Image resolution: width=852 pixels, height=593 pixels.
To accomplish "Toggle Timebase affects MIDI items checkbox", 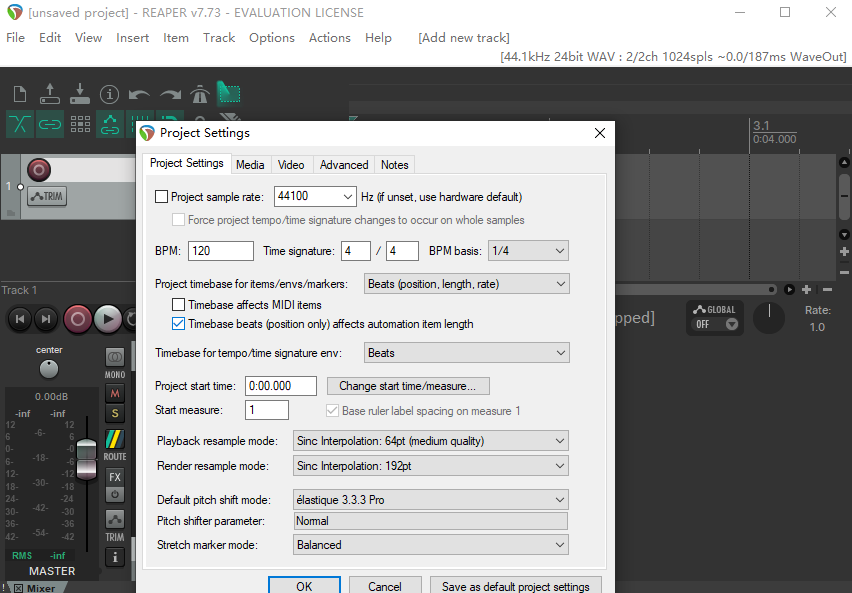I will click(x=178, y=305).
